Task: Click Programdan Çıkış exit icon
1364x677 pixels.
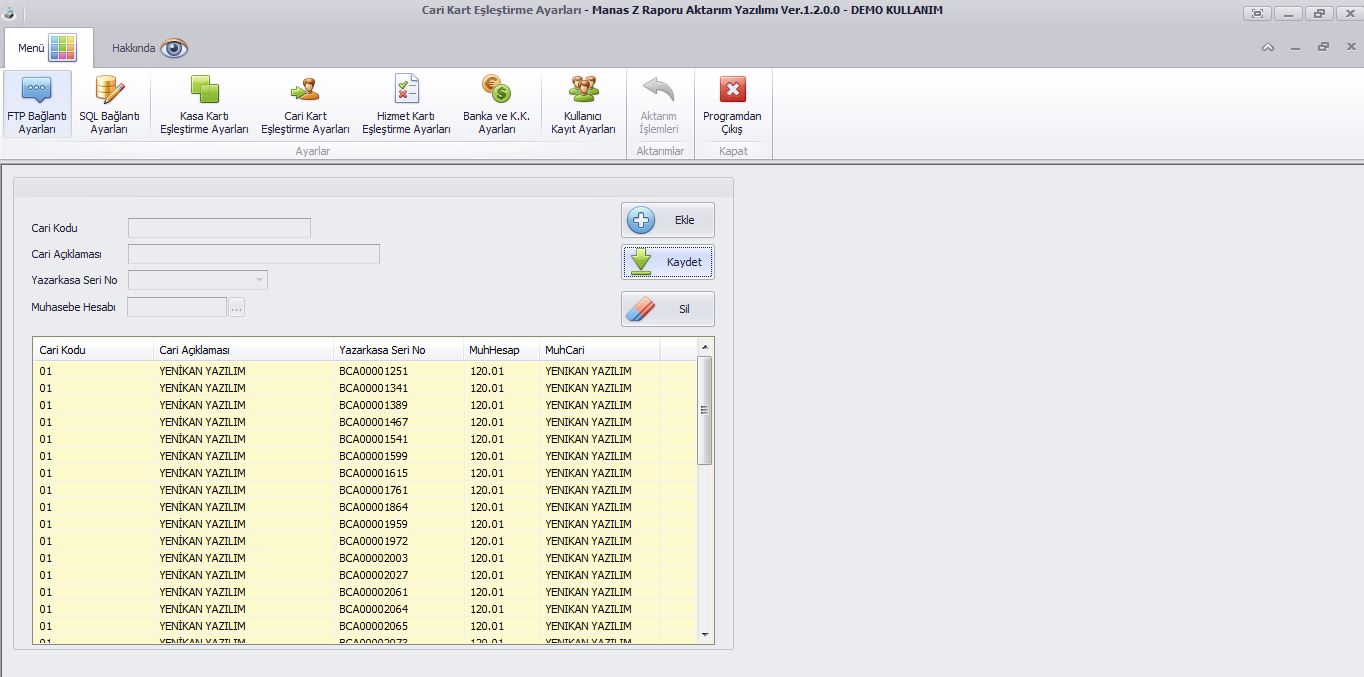Action: click(732, 91)
